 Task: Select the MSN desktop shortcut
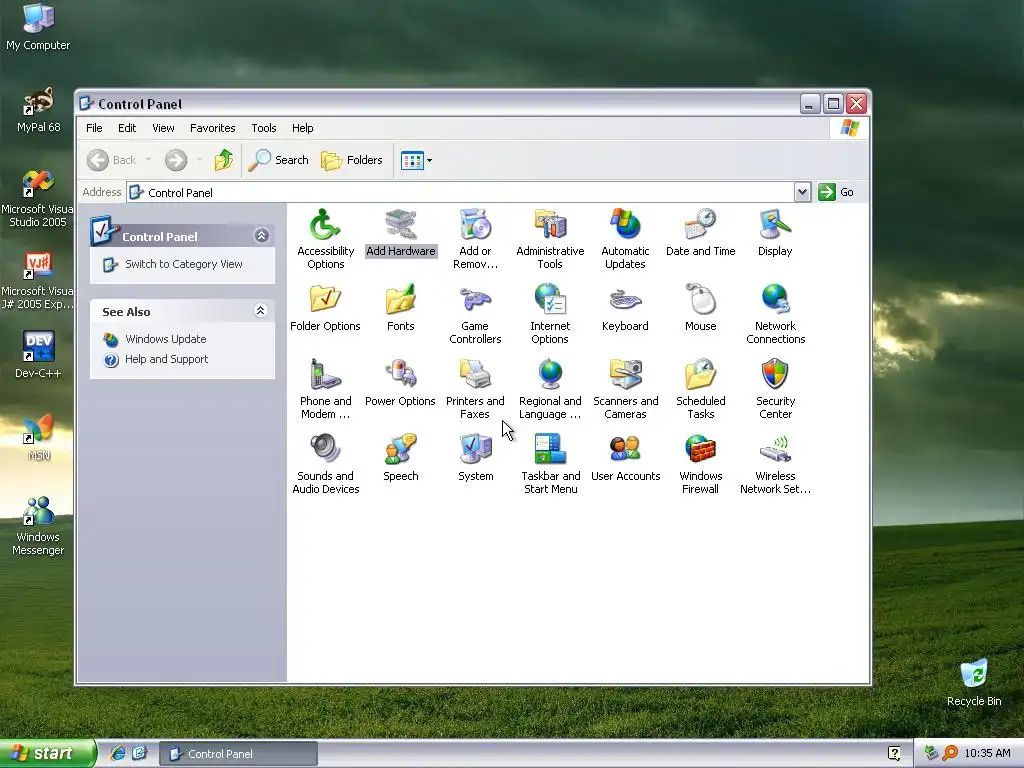[x=38, y=436]
